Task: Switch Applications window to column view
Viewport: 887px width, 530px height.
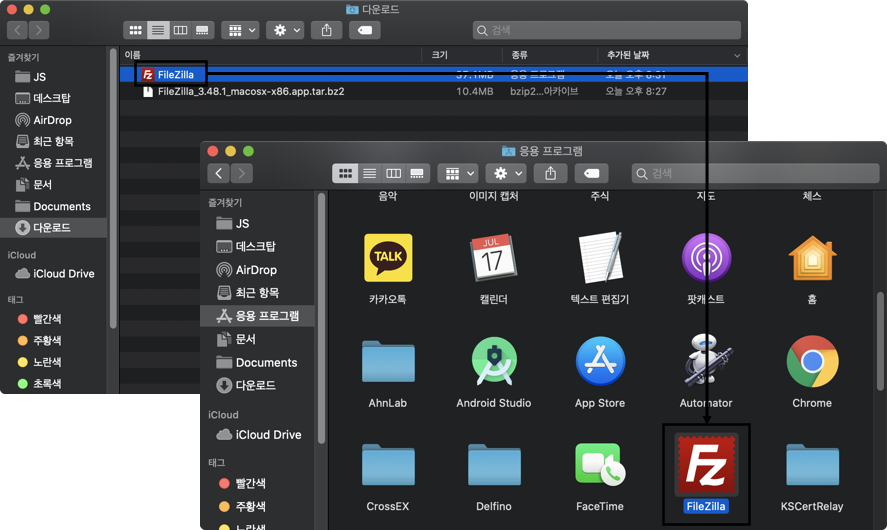Action: click(x=393, y=173)
